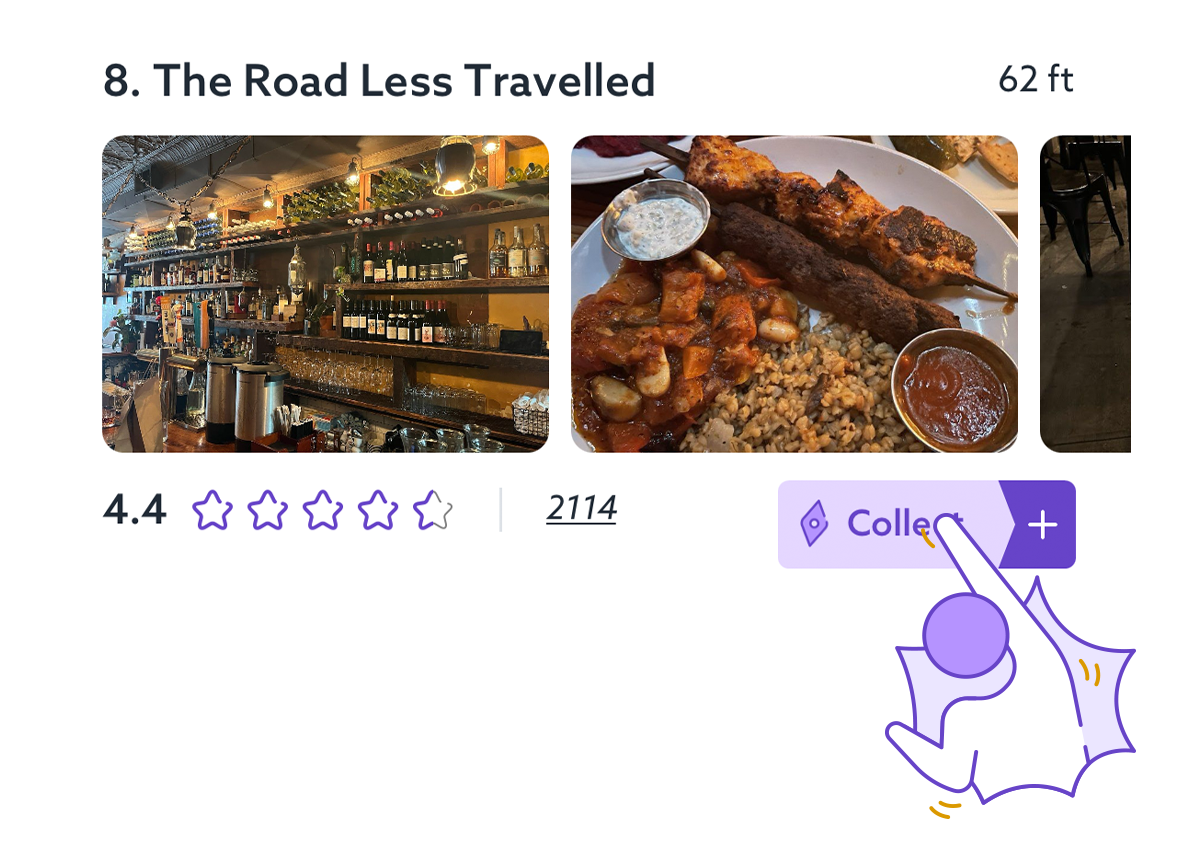Click the 4.4 rating score

pos(134,510)
